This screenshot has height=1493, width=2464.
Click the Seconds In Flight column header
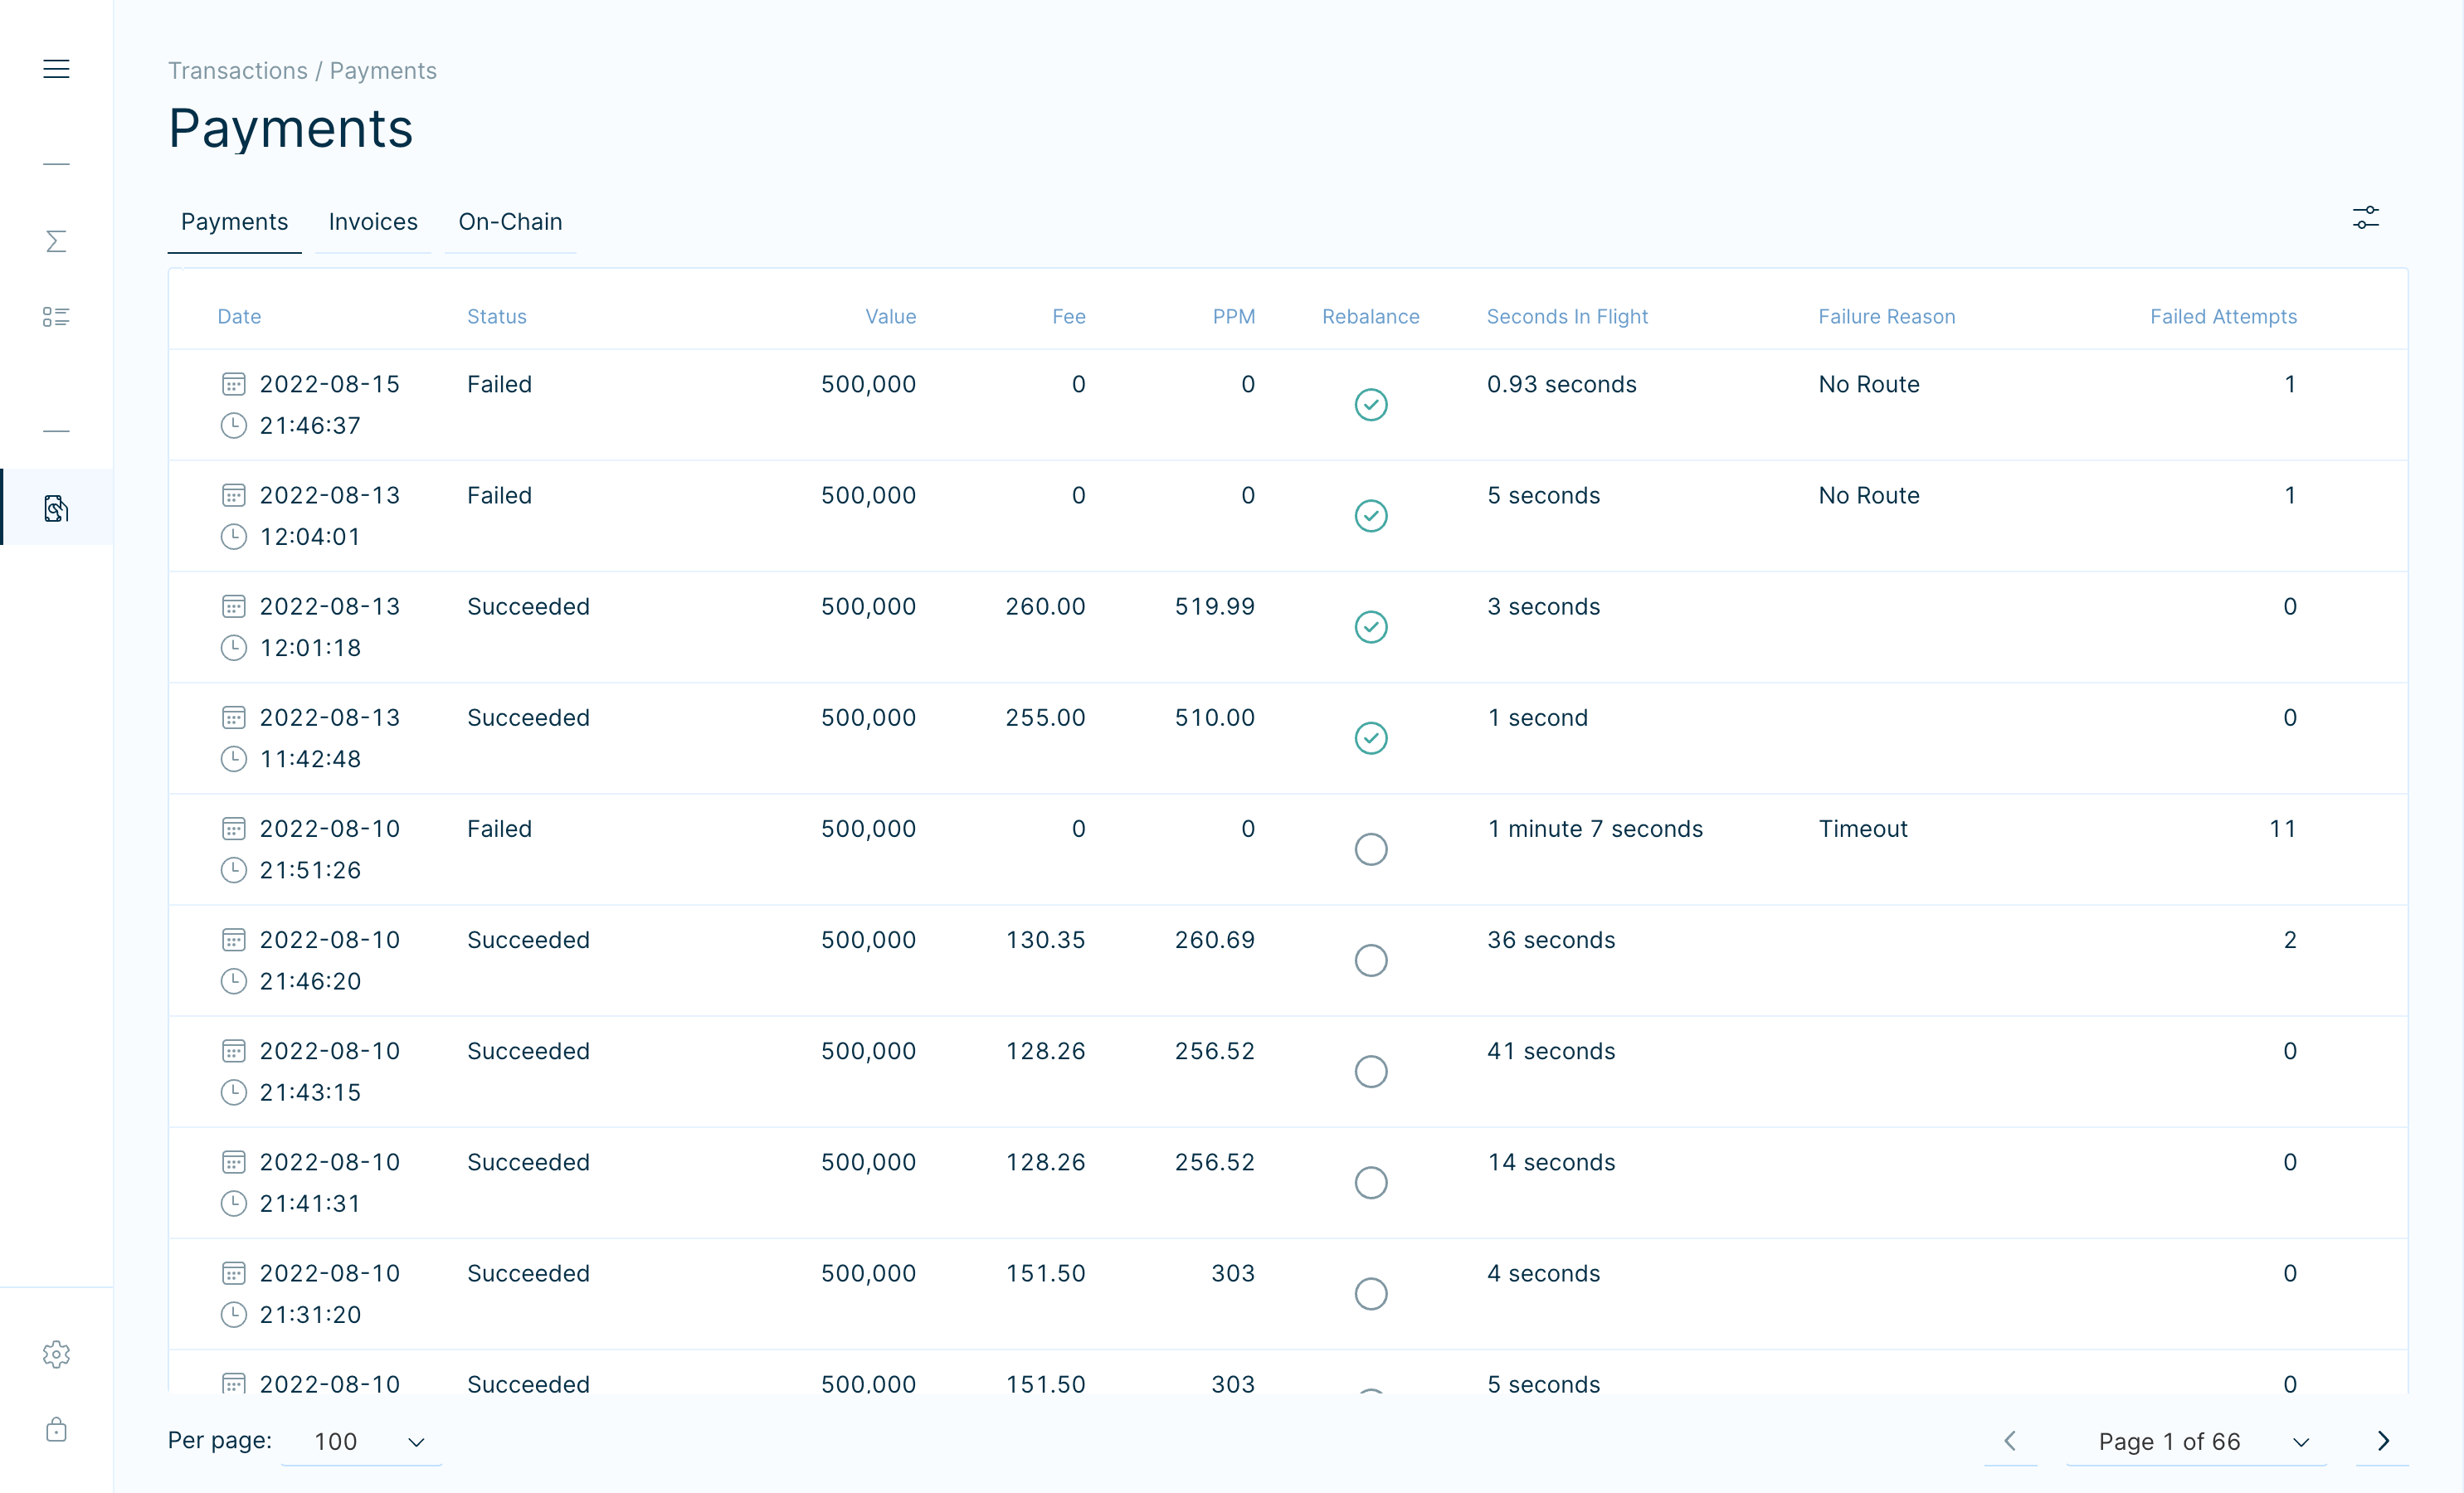coord(1566,317)
